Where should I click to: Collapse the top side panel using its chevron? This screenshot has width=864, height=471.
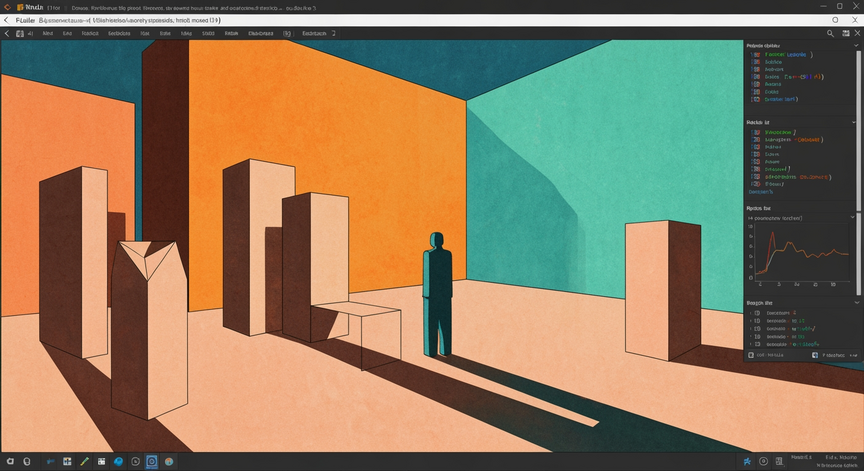(856, 46)
